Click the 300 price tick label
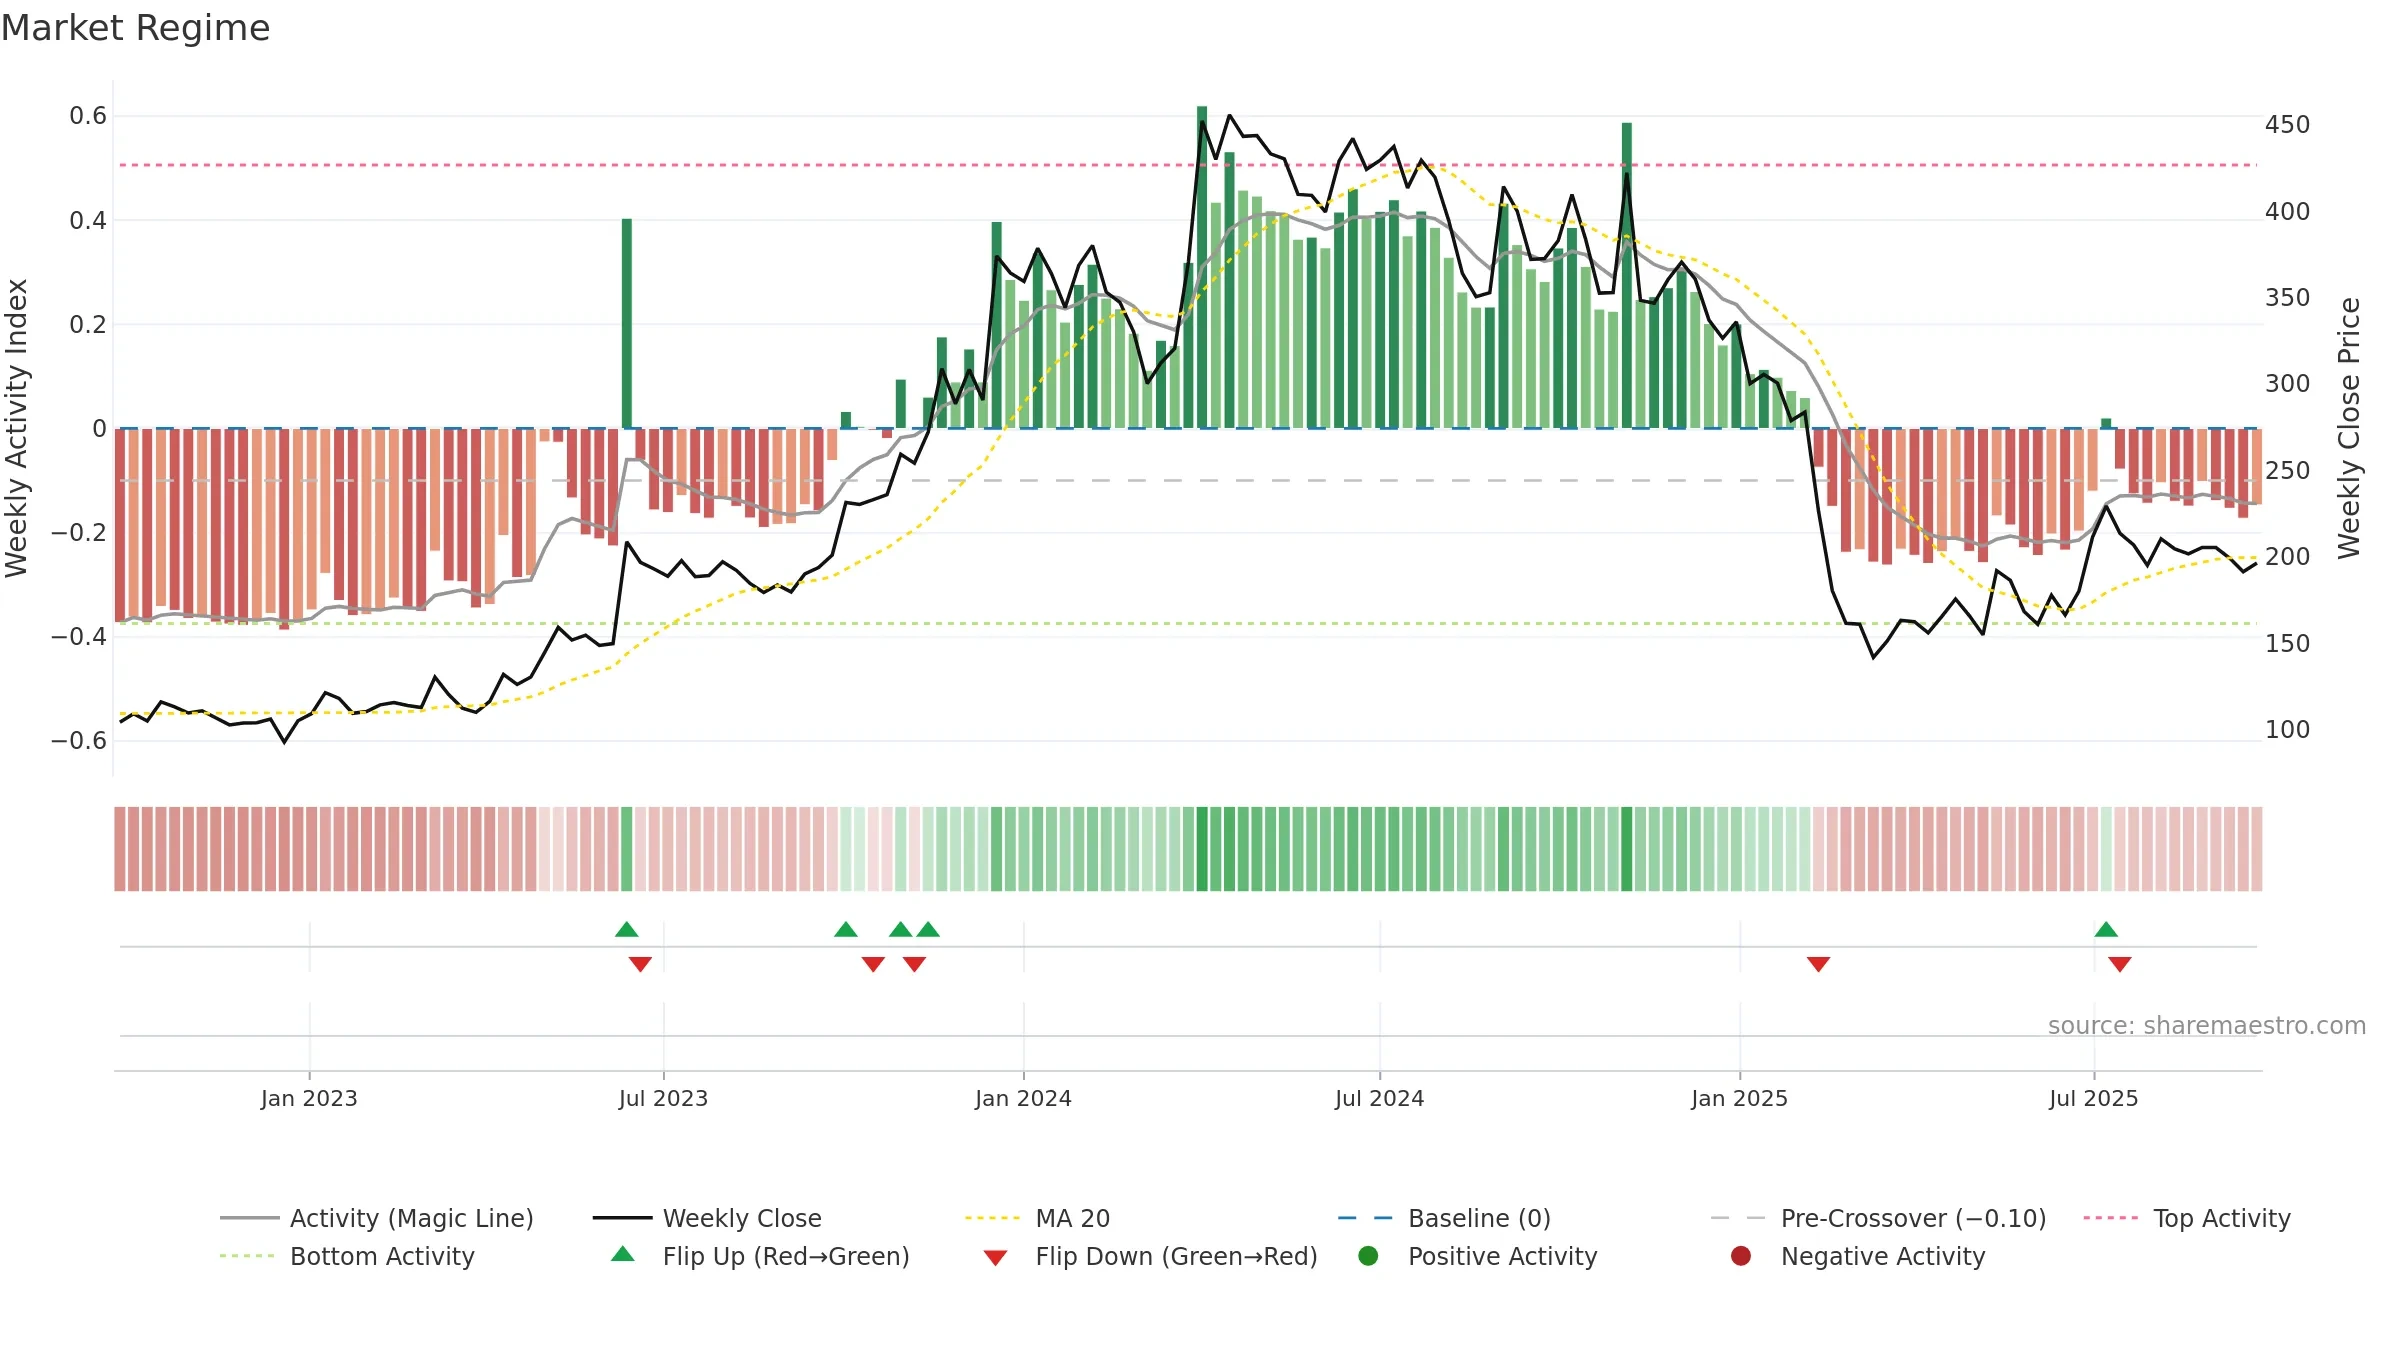Viewport: 2400px width, 1350px height. (x=2287, y=384)
